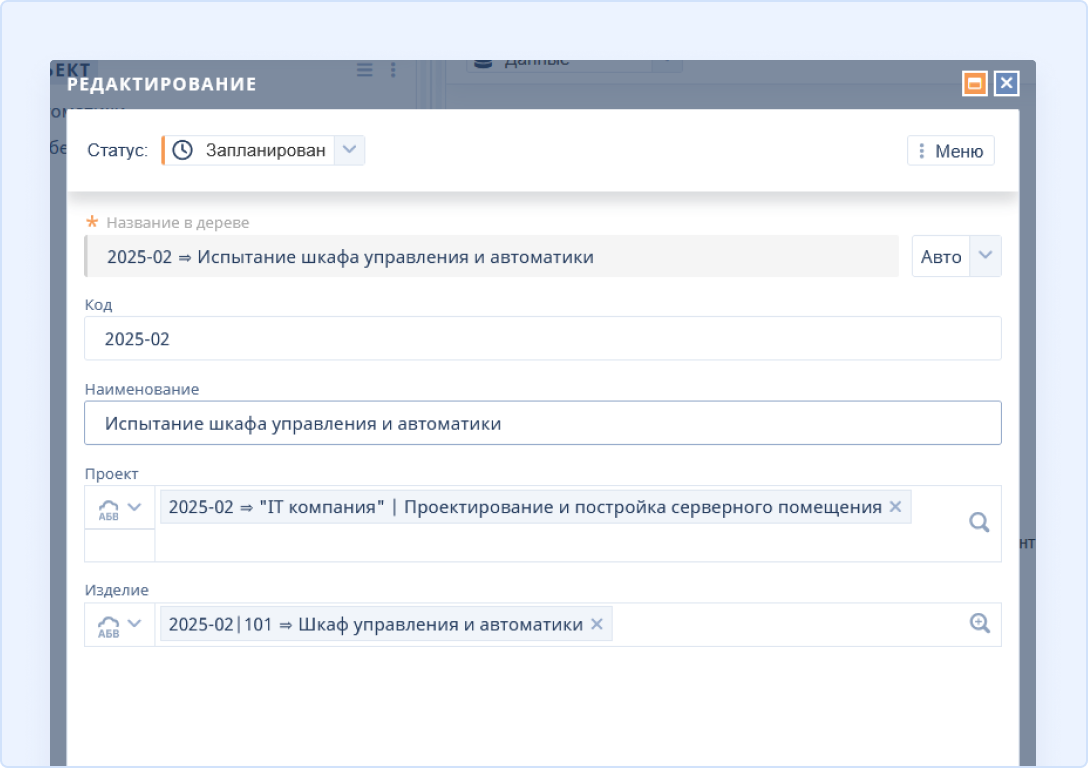Click the Данные header behind the dialog

540,61
